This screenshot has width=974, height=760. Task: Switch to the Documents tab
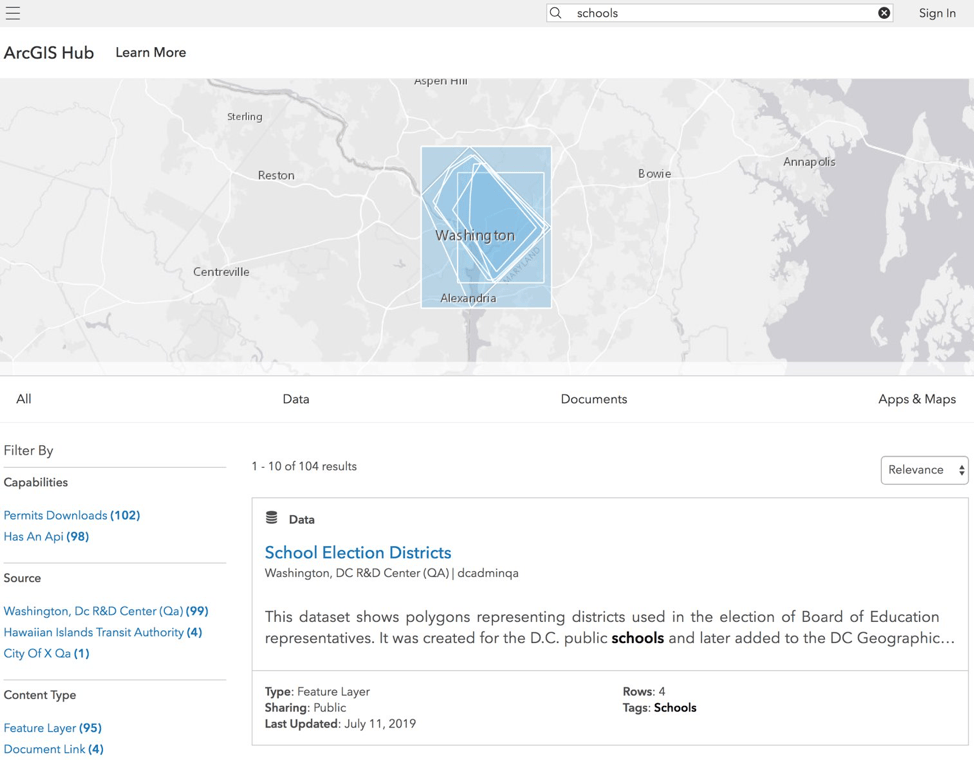(x=593, y=399)
